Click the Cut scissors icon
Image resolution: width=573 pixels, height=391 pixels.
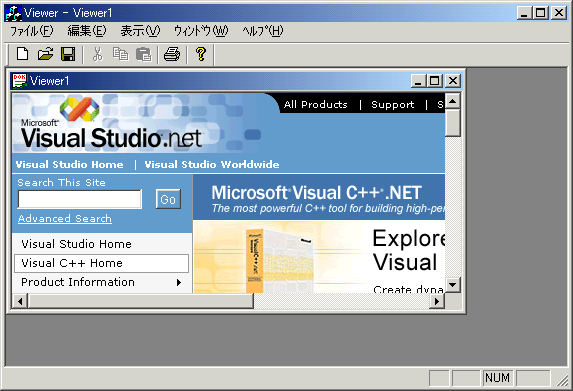pos(97,54)
